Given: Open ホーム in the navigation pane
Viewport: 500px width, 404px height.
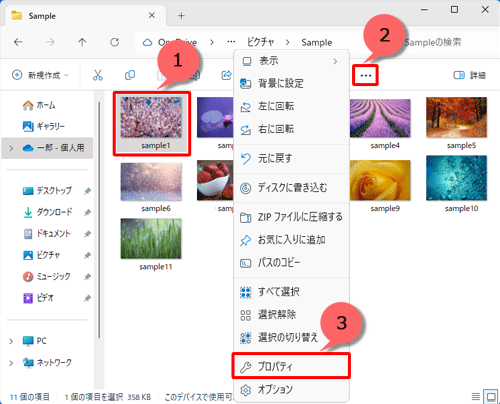Looking at the screenshot, I should click(39, 105).
